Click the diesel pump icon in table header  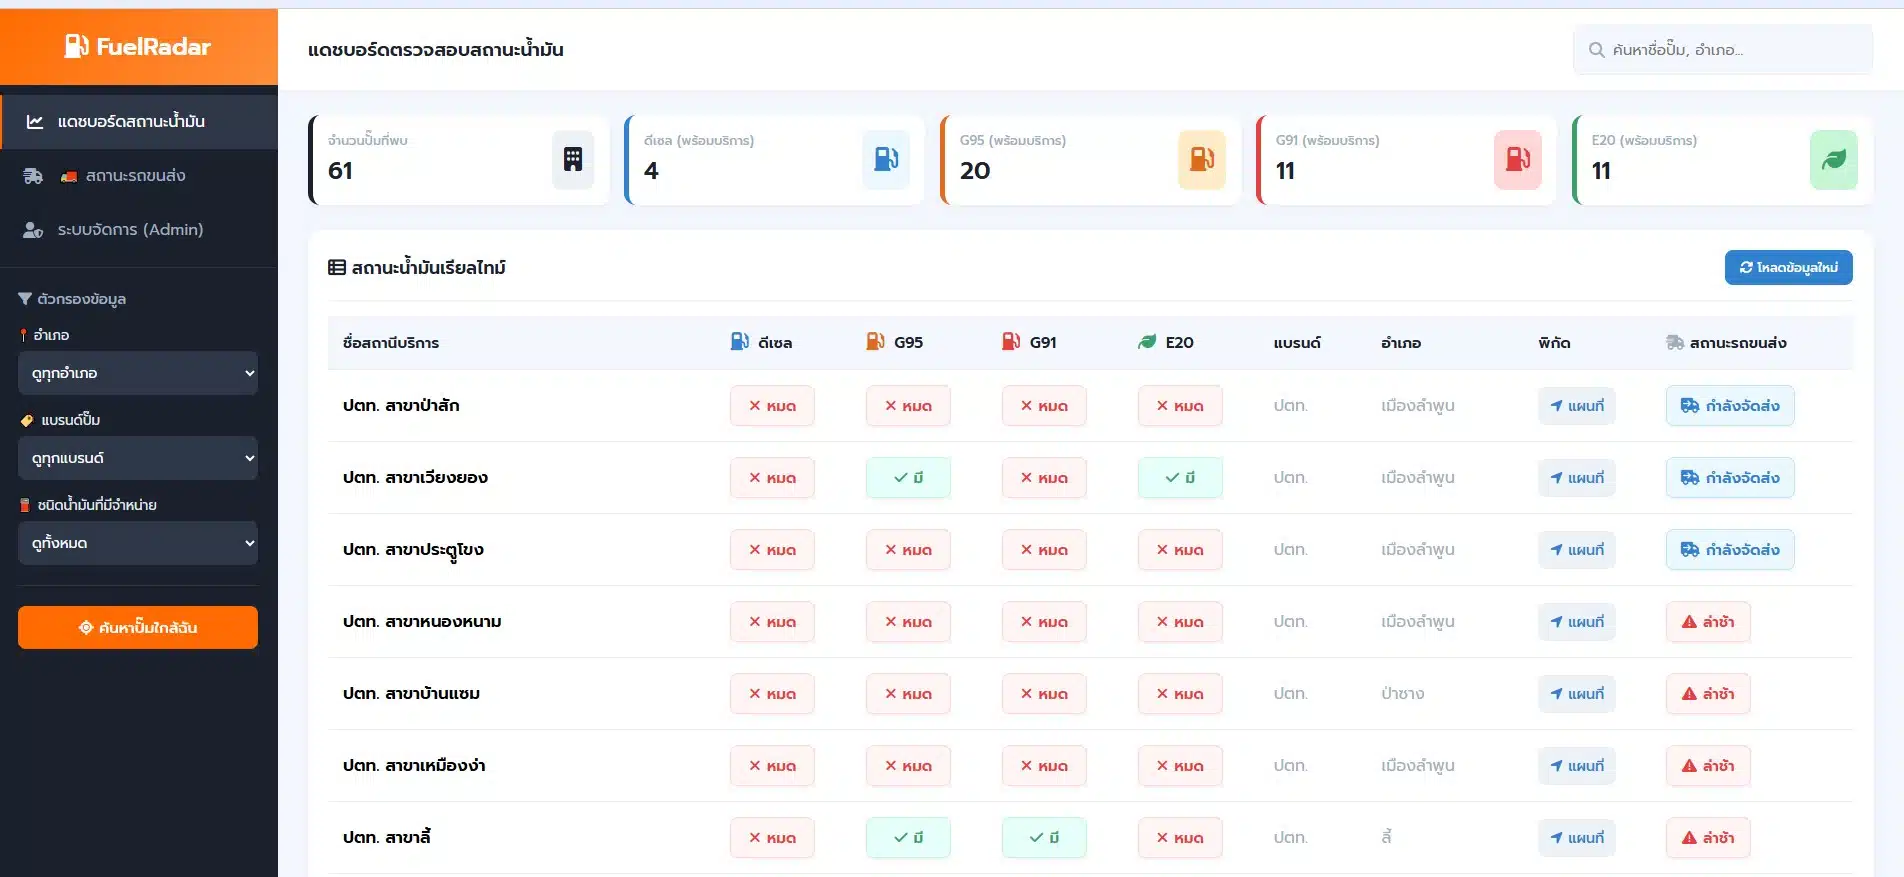point(740,342)
